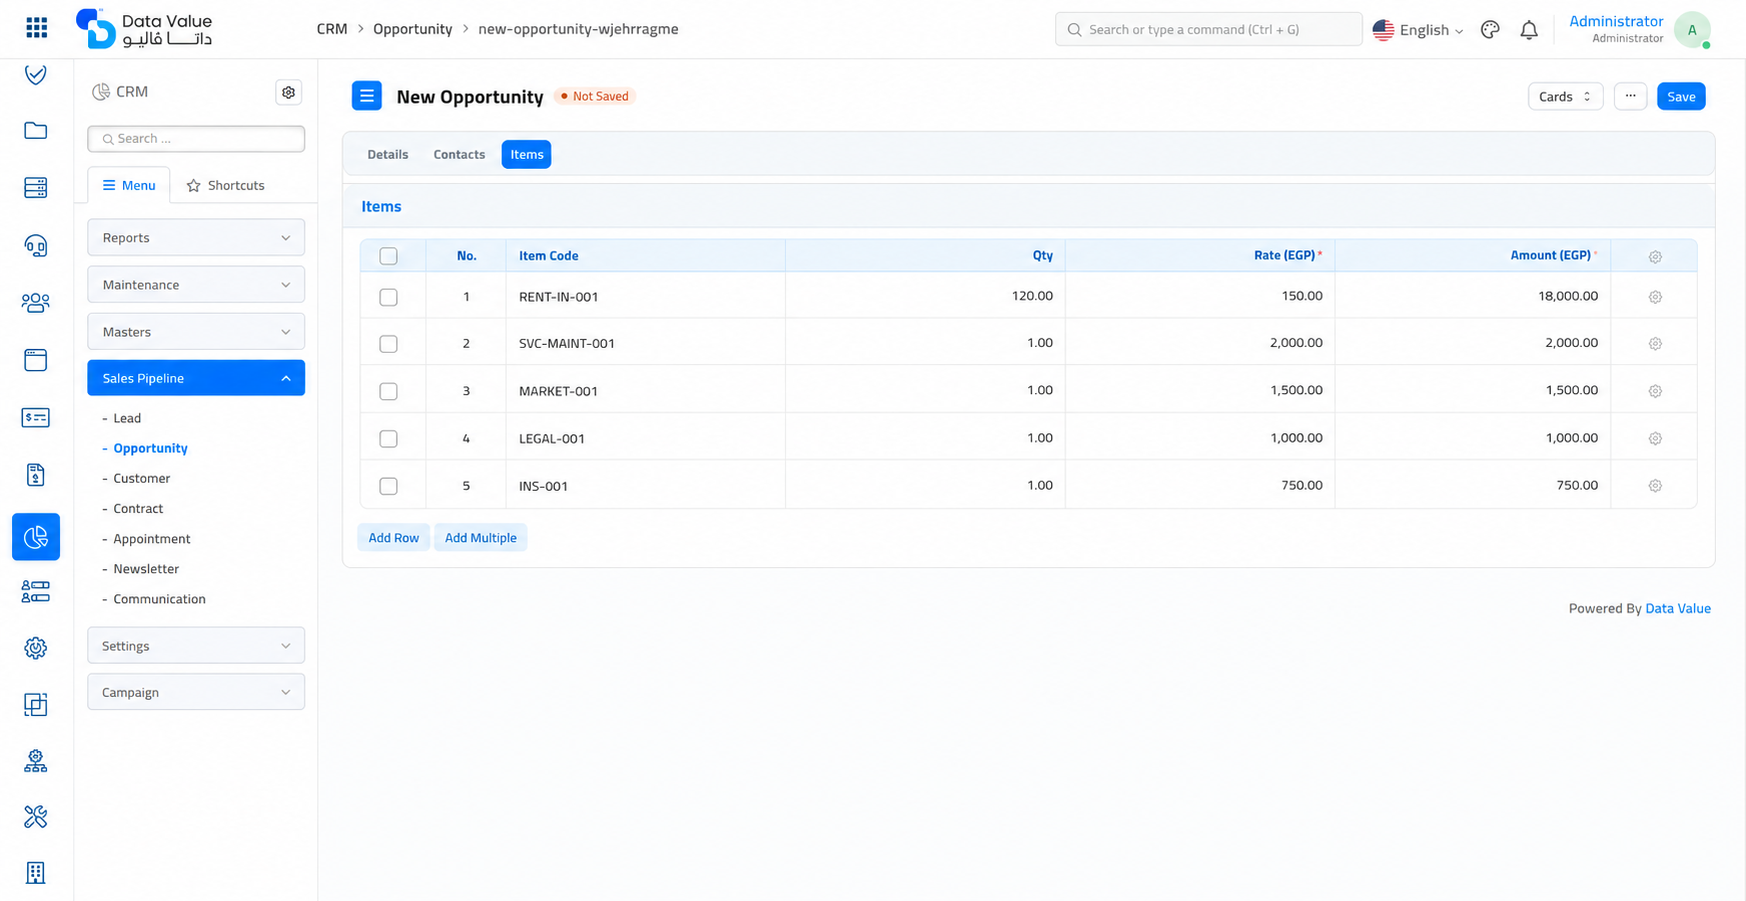
Task: Open the dollar card module in sidebar
Action: tap(36, 417)
